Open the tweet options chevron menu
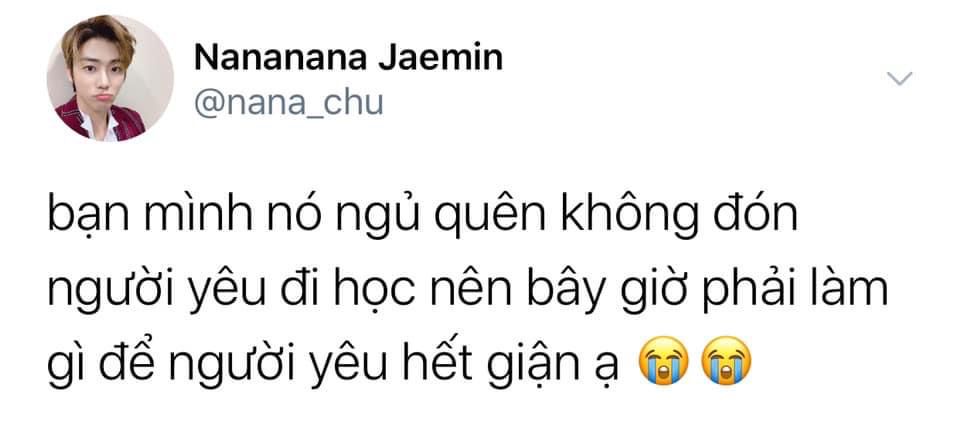This screenshot has height=438, width=960. [x=899, y=78]
